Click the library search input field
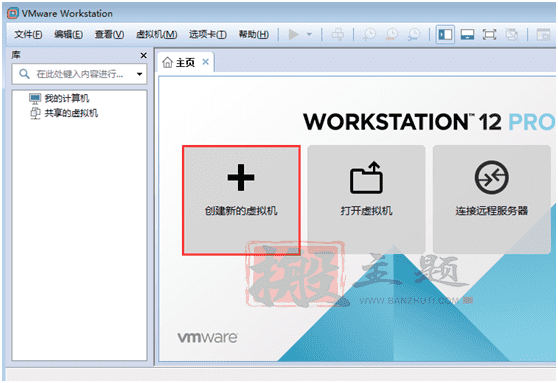Image resolution: width=558 pixels, height=383 pixels. pos(79,74)
